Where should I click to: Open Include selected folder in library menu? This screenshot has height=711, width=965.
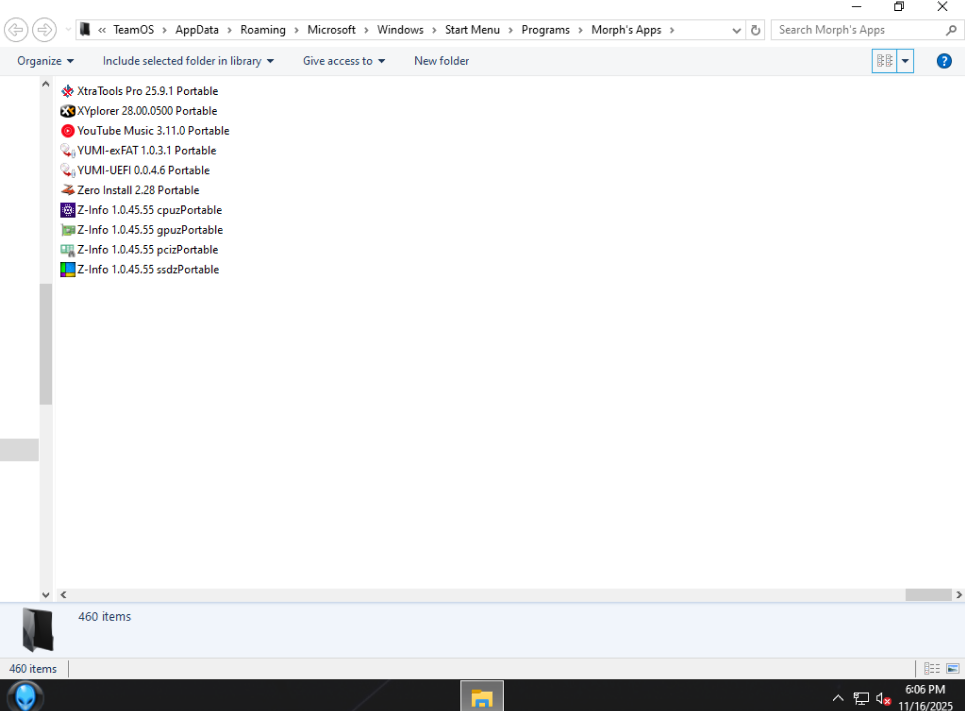point(188,61)
